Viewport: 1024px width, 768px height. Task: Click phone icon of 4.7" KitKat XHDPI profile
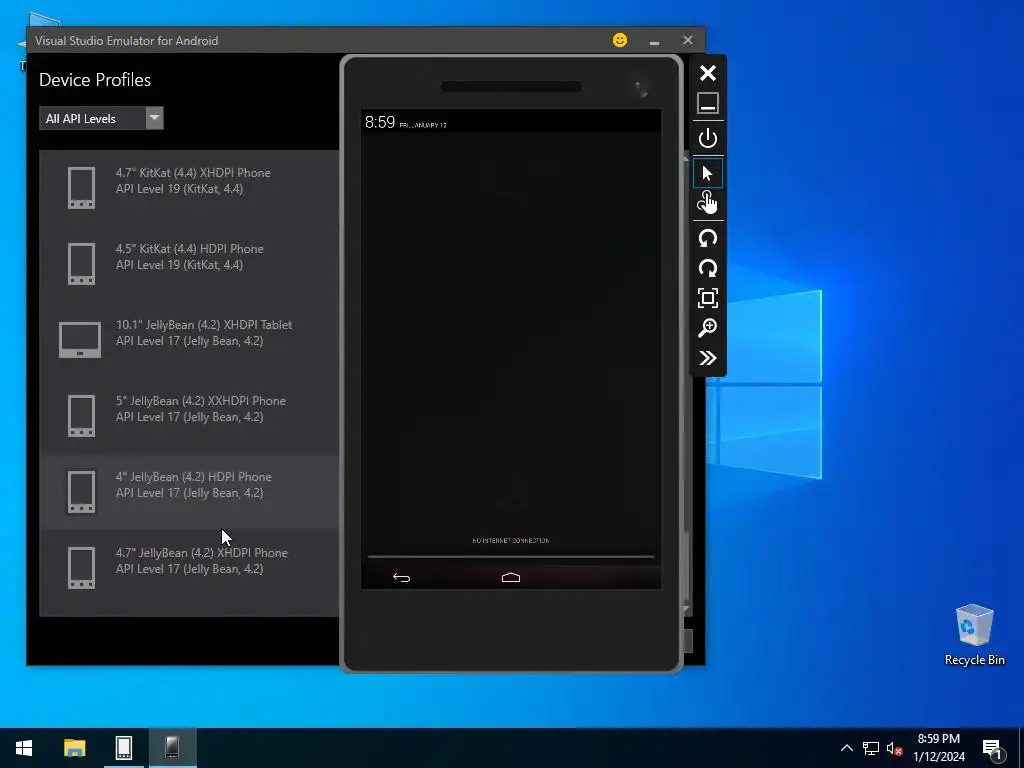coord(82,188)
